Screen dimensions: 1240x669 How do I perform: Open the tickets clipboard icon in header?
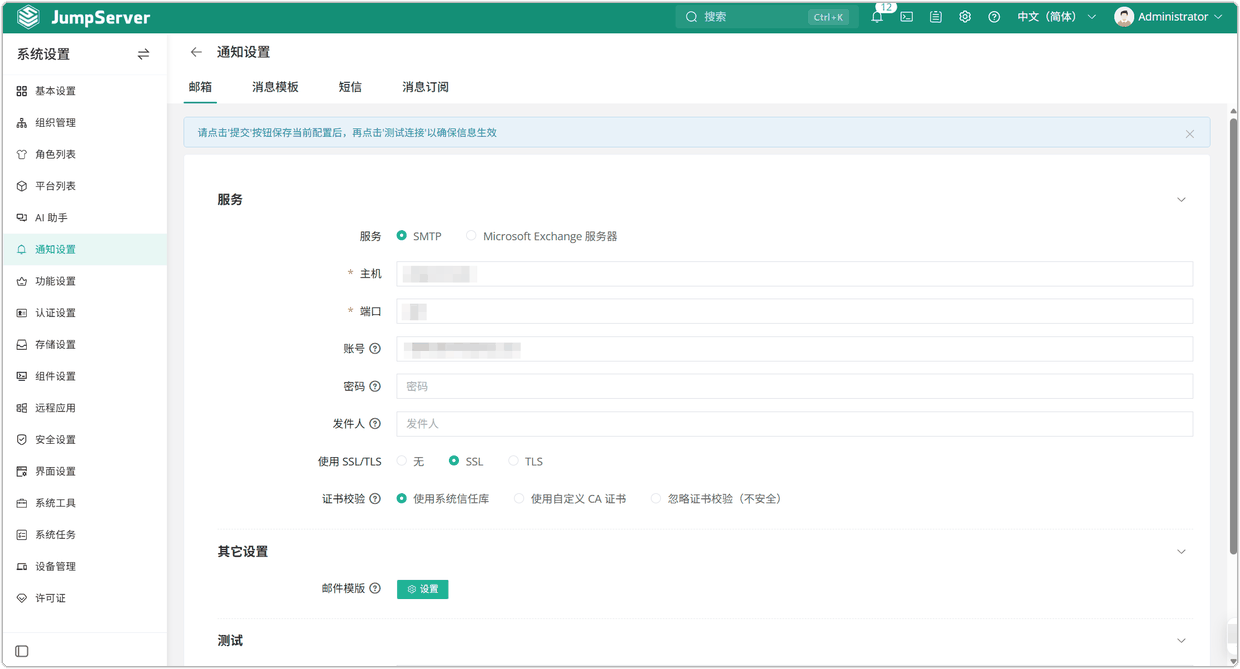click(935, 17)
